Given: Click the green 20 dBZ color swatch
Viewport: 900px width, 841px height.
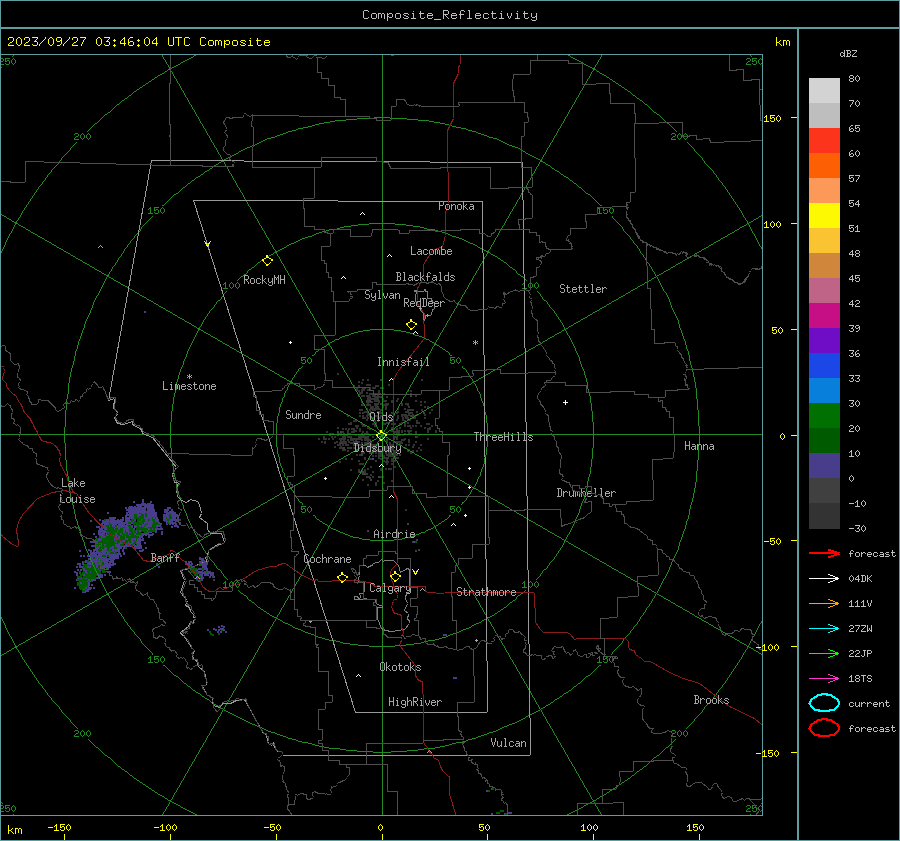Looking at the screenshot, I should 824,416.
